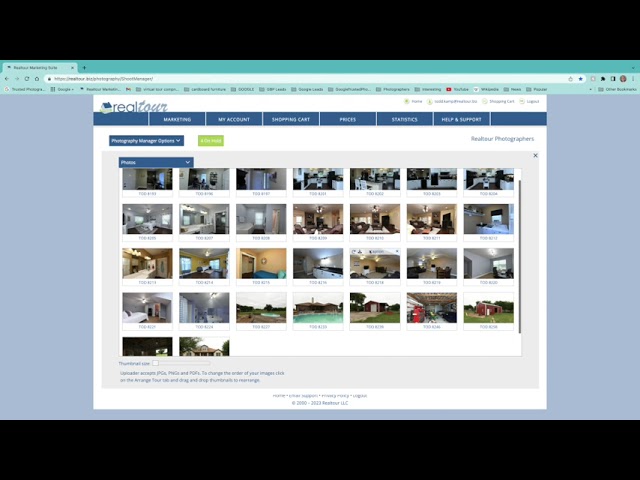Click the photo grid vertical scrollbar
The height and width of the screenshot is (480, 640).
pyautogui.click(x=520, y=256)
